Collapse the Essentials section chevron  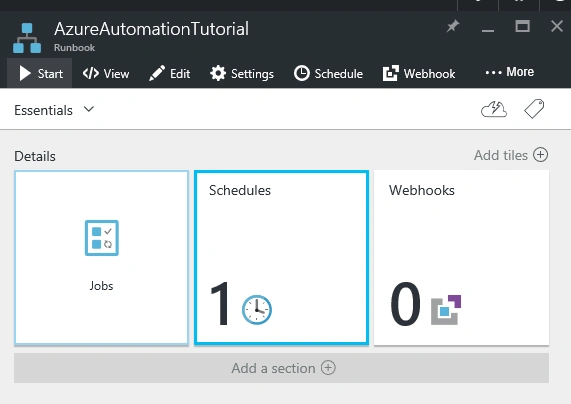(89, 109)
